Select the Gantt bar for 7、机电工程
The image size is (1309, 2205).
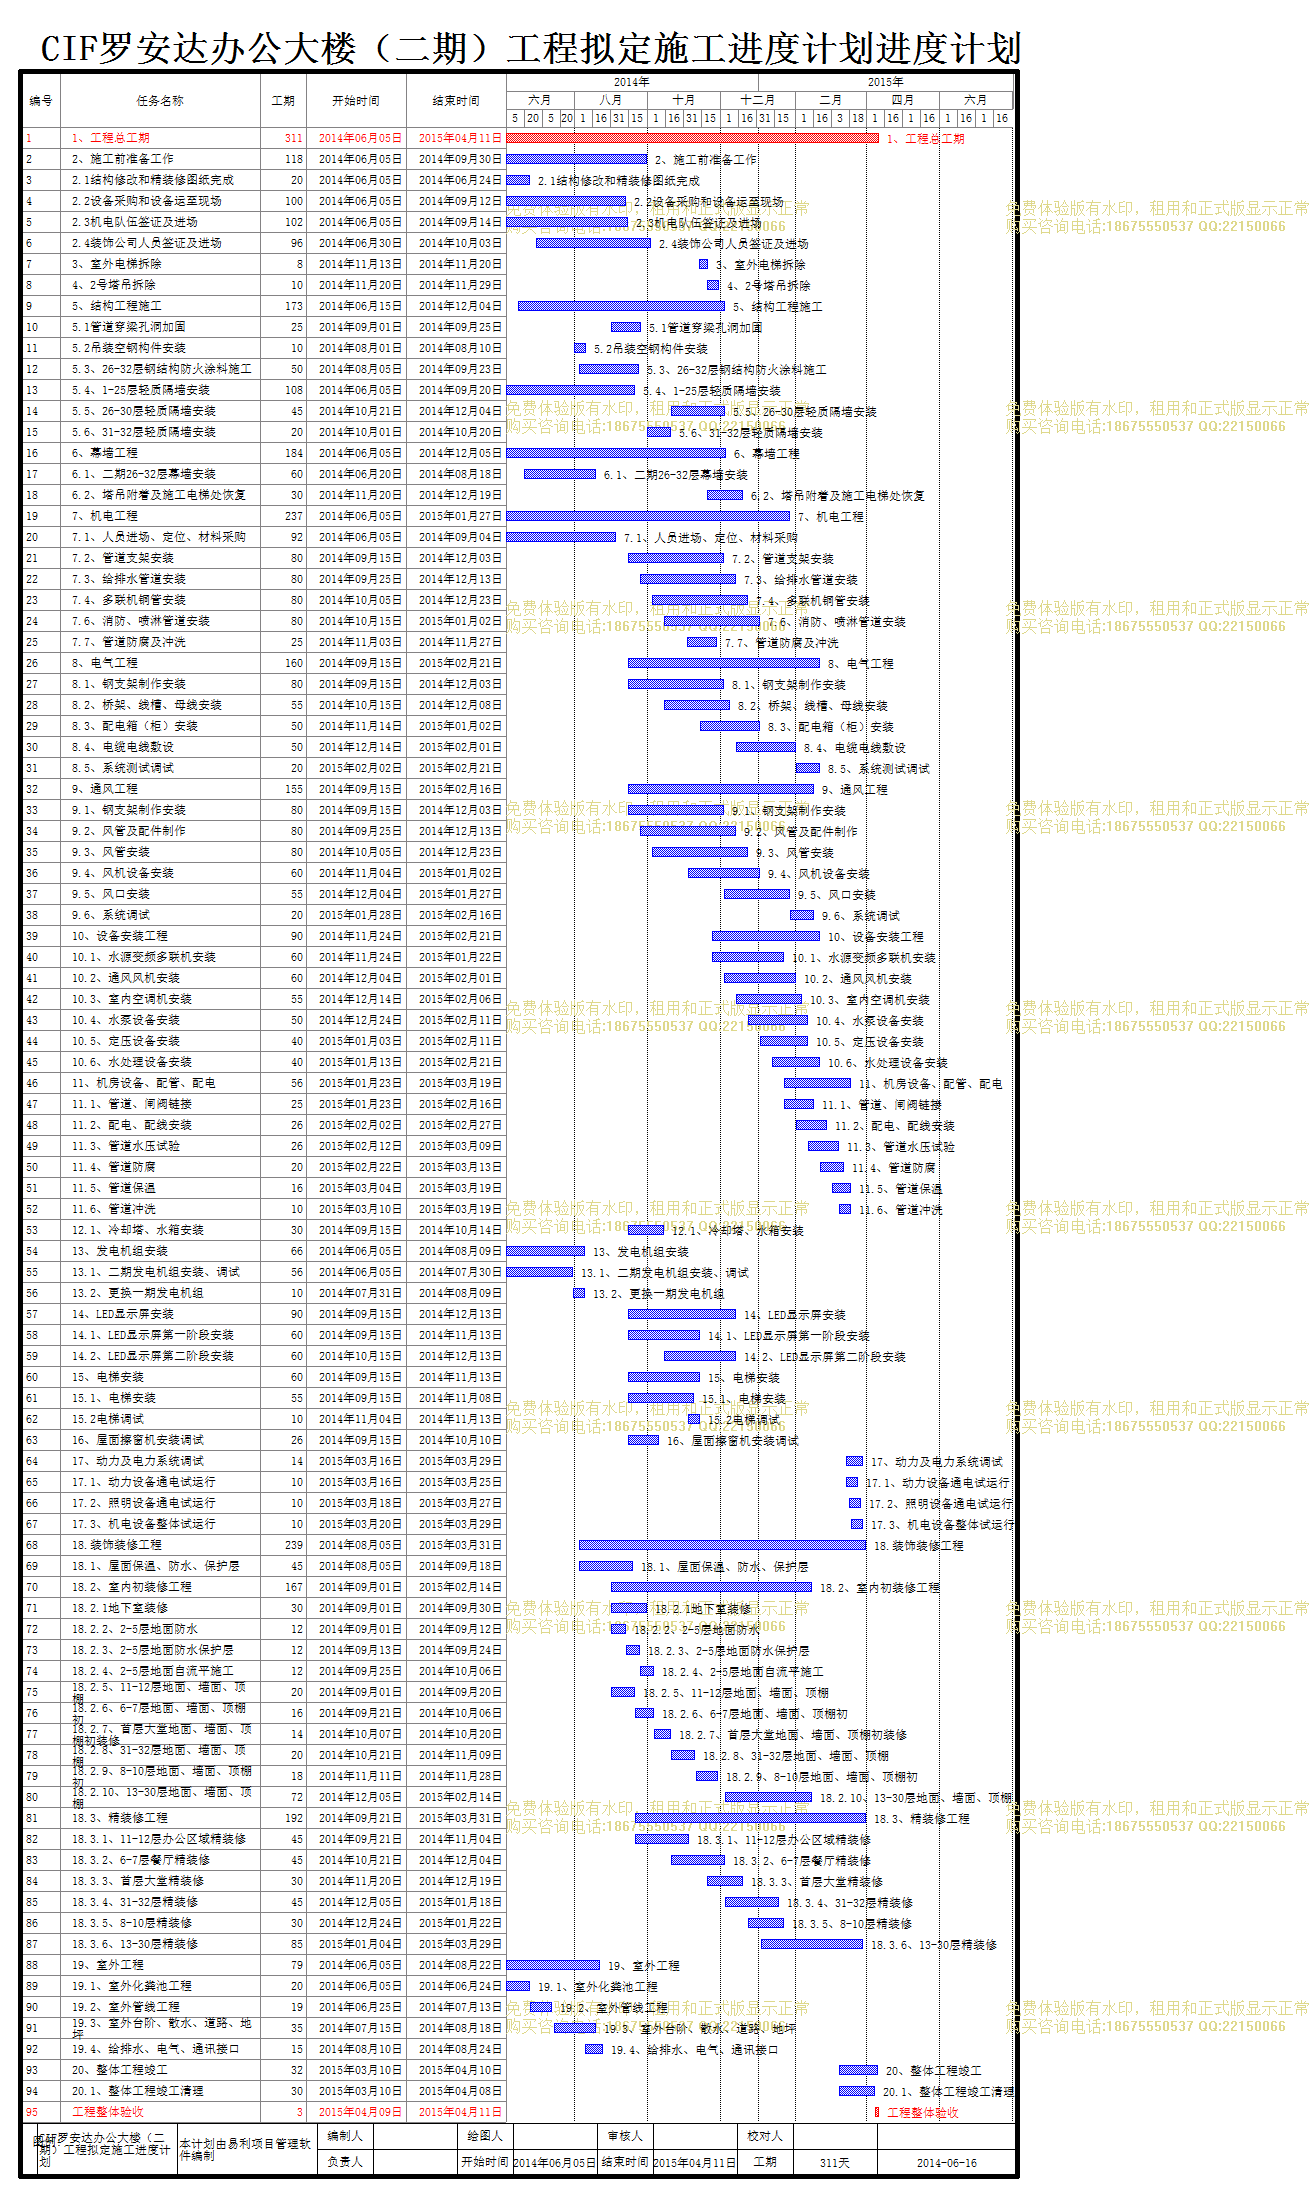click(x=648, y=516)
